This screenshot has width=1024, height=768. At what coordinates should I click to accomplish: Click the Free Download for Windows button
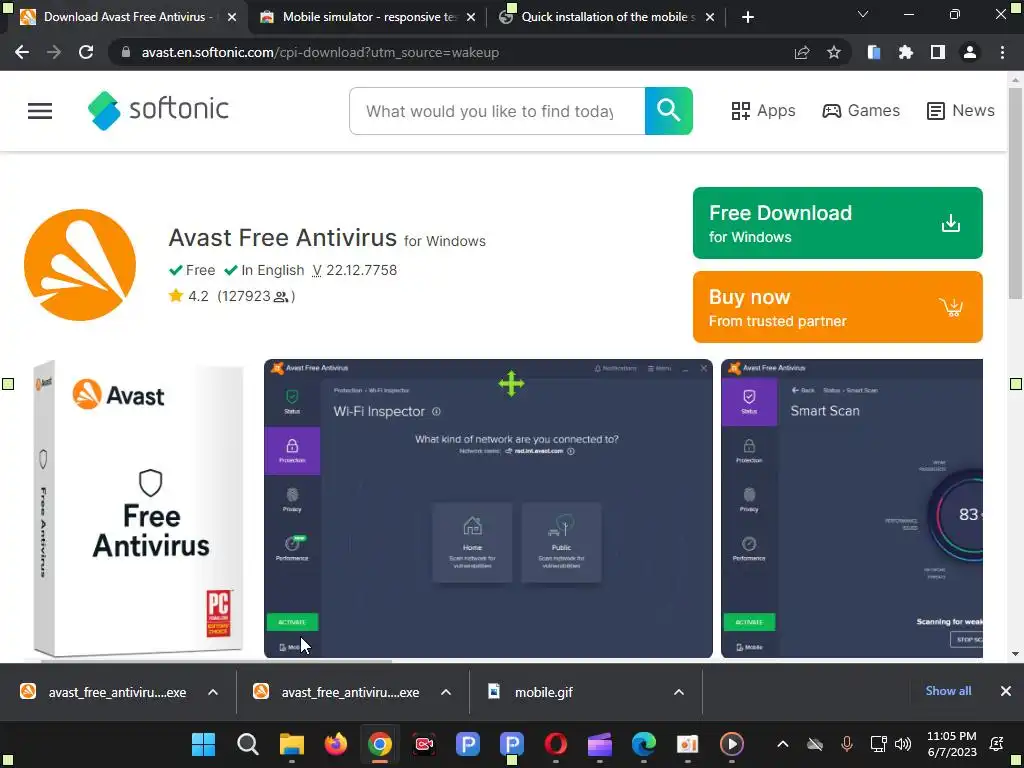pyautogui.click(x=837, y=223)
